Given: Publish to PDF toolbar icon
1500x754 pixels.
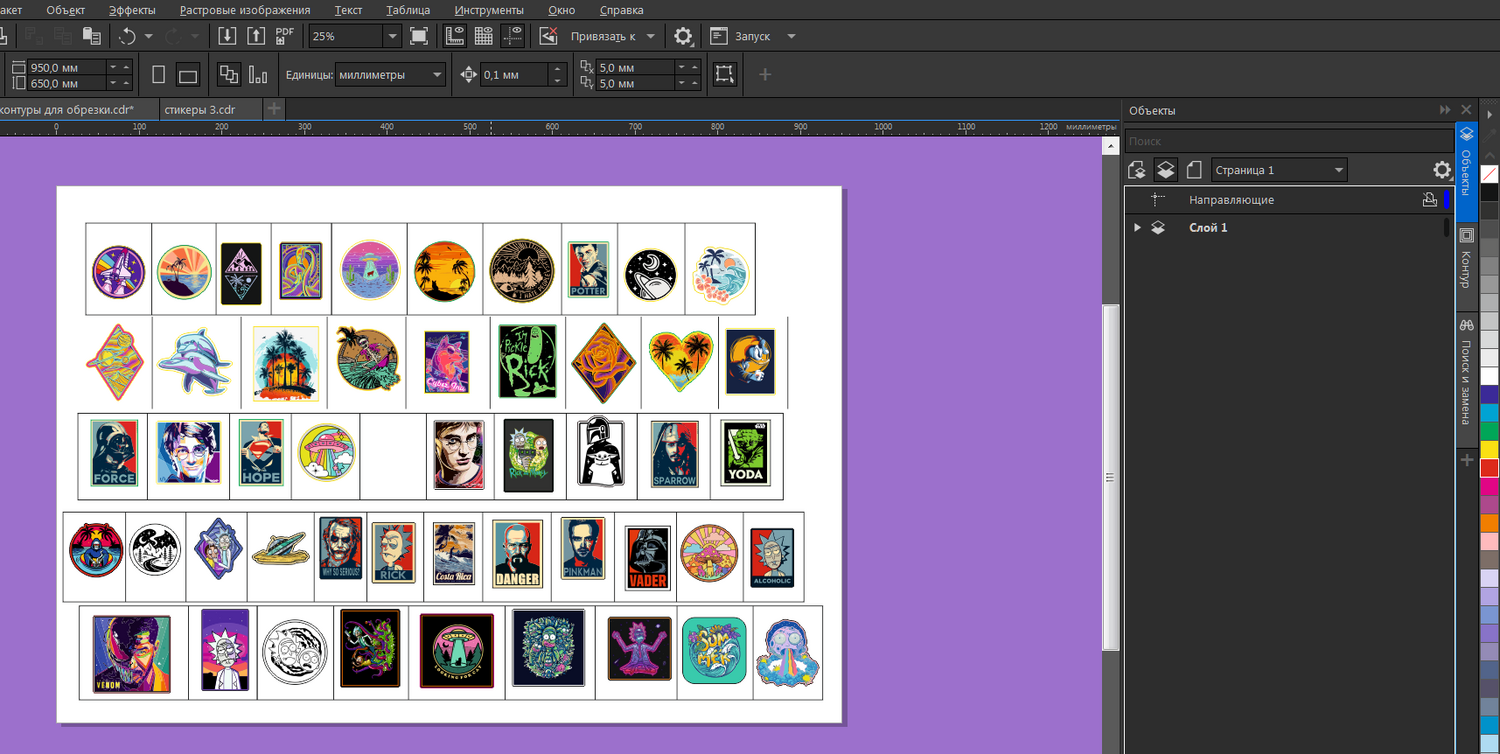Looking at the screenshot, I should pyautogui.click(x=285, y=36).
